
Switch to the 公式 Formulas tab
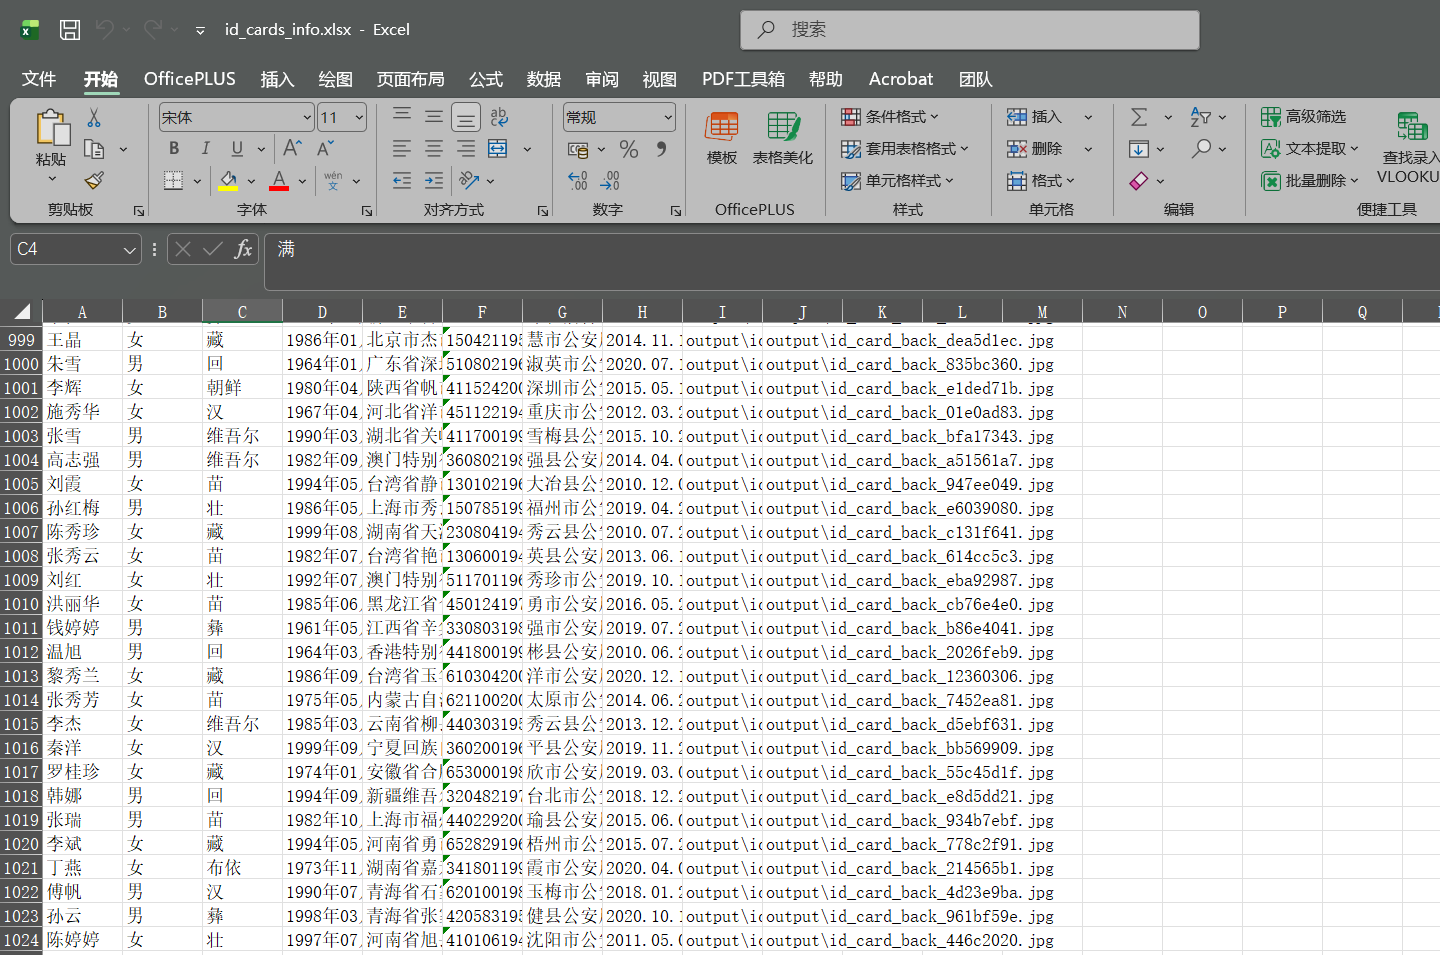pyautogui.click(x=486, y=79)
